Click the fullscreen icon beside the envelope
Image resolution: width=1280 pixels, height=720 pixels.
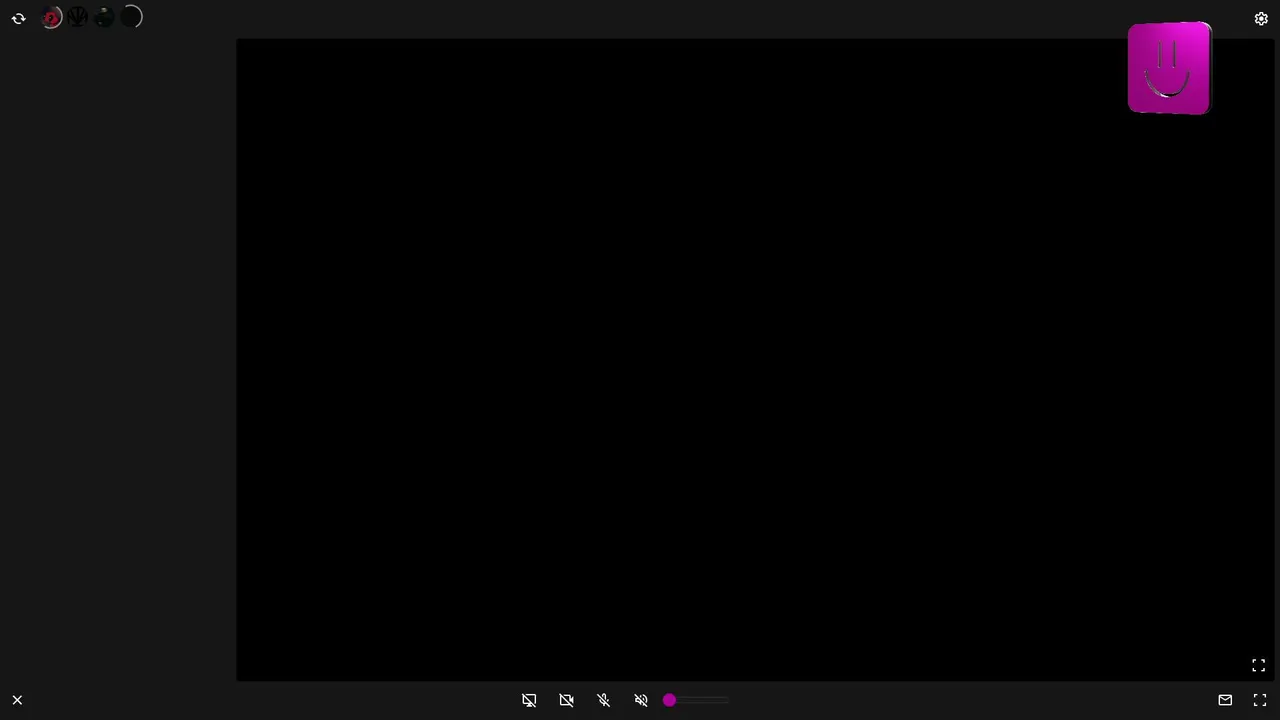[1260, 700]
